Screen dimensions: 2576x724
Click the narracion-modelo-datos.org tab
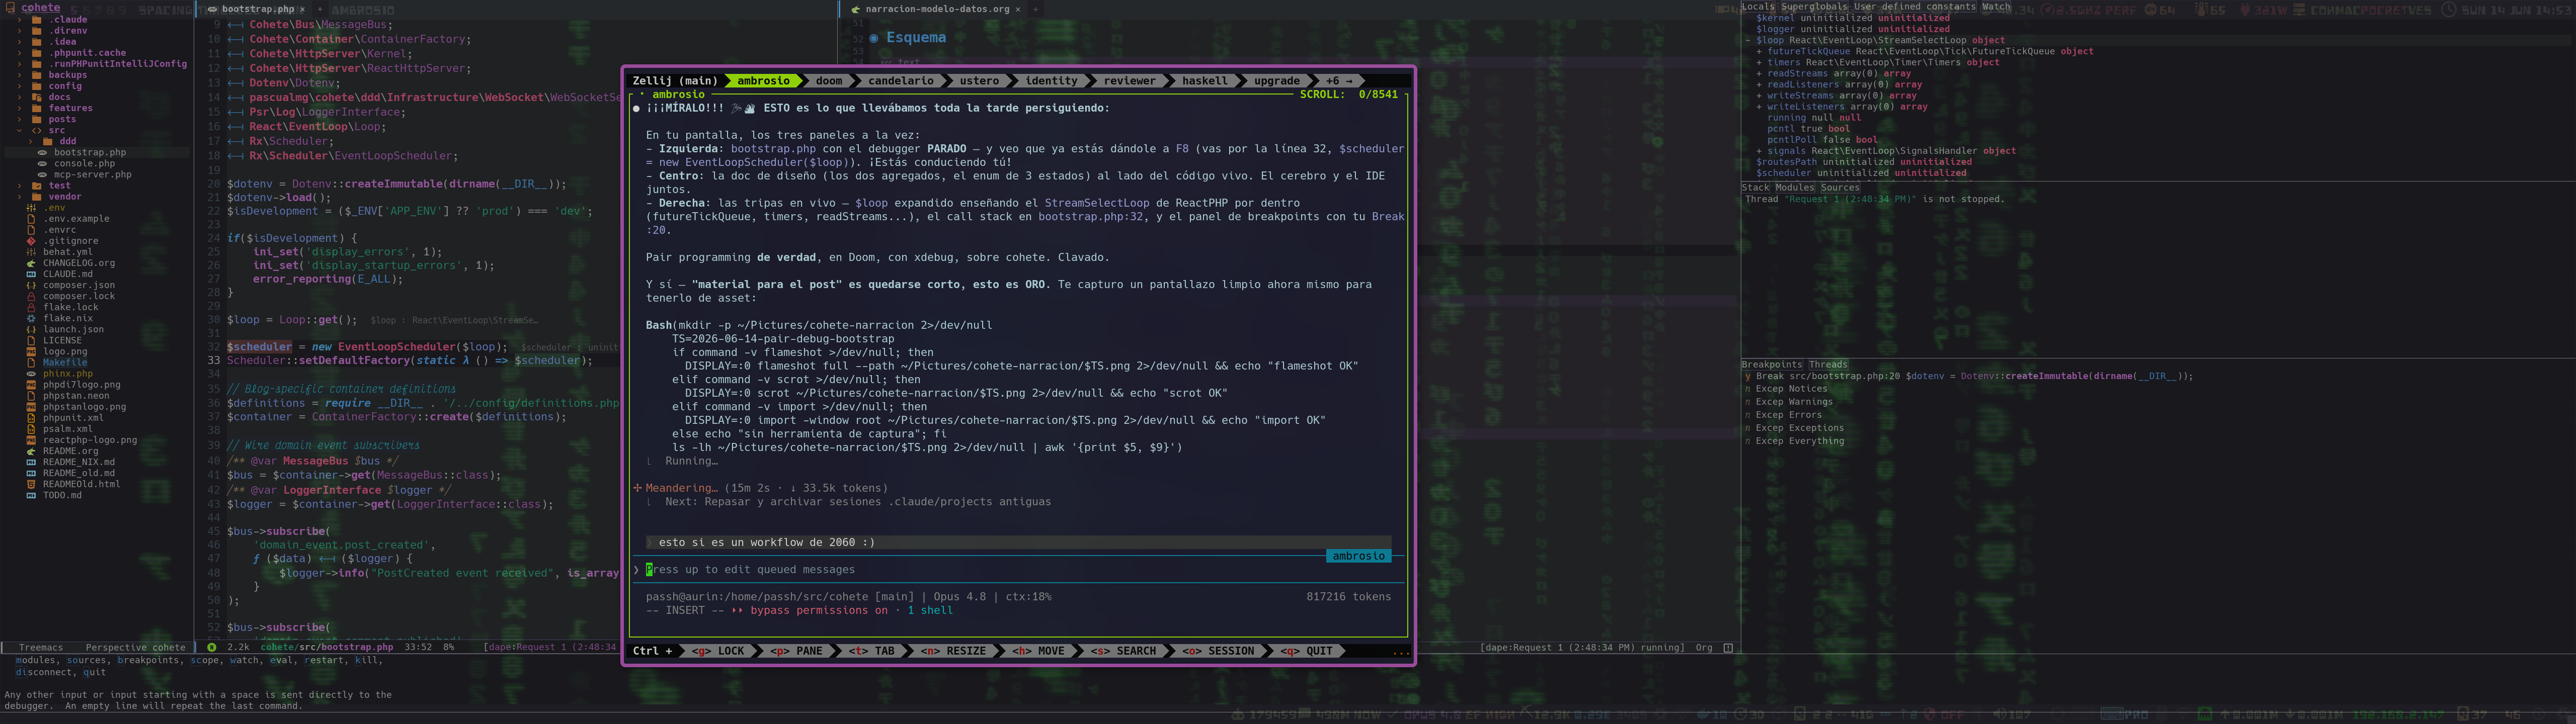point(936,9)
